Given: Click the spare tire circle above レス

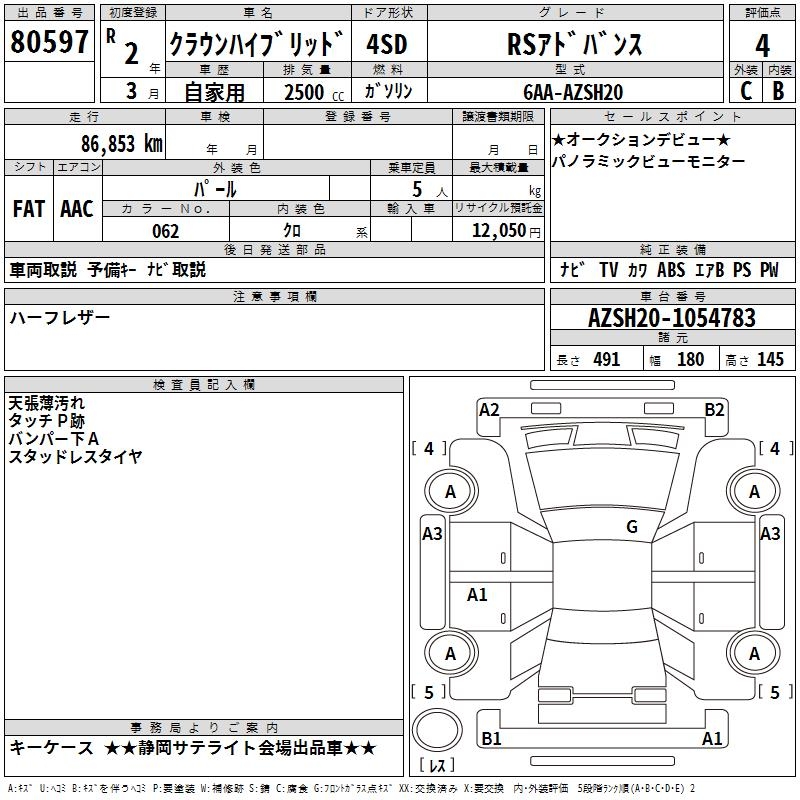Looking at the screenshot, I should (437, 731).
